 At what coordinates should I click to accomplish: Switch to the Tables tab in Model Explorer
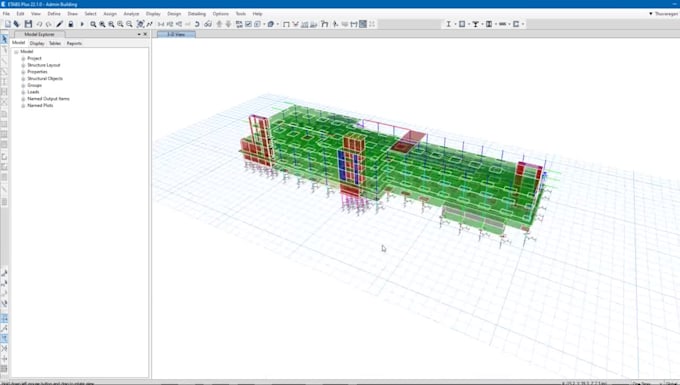pos(55,43)
